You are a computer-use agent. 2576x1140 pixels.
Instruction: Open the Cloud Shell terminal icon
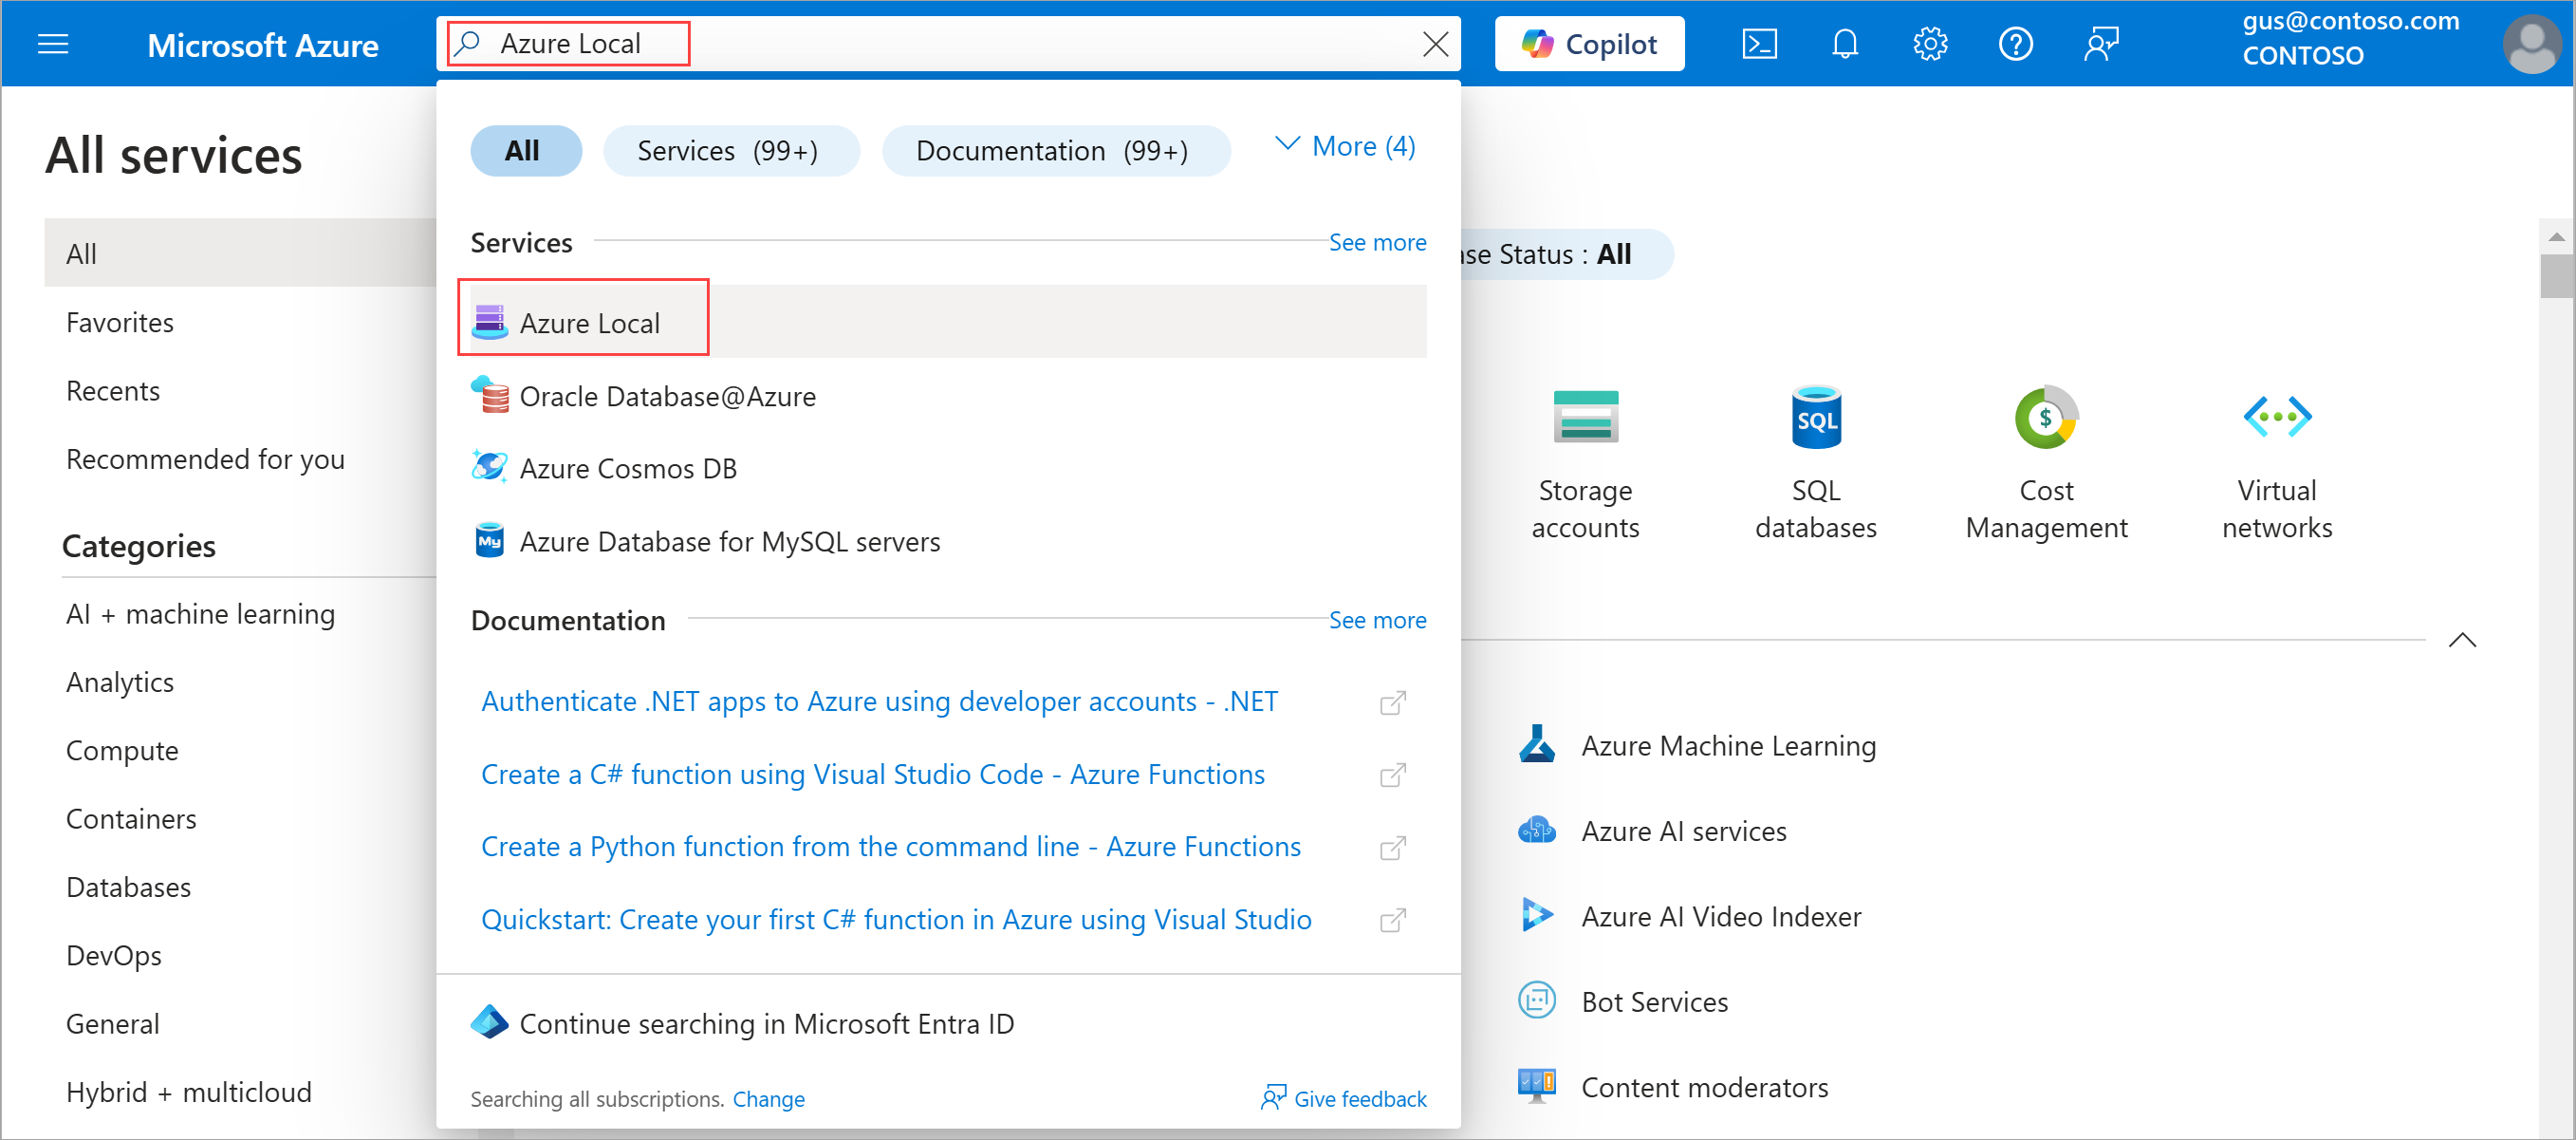click(1759, 44)
